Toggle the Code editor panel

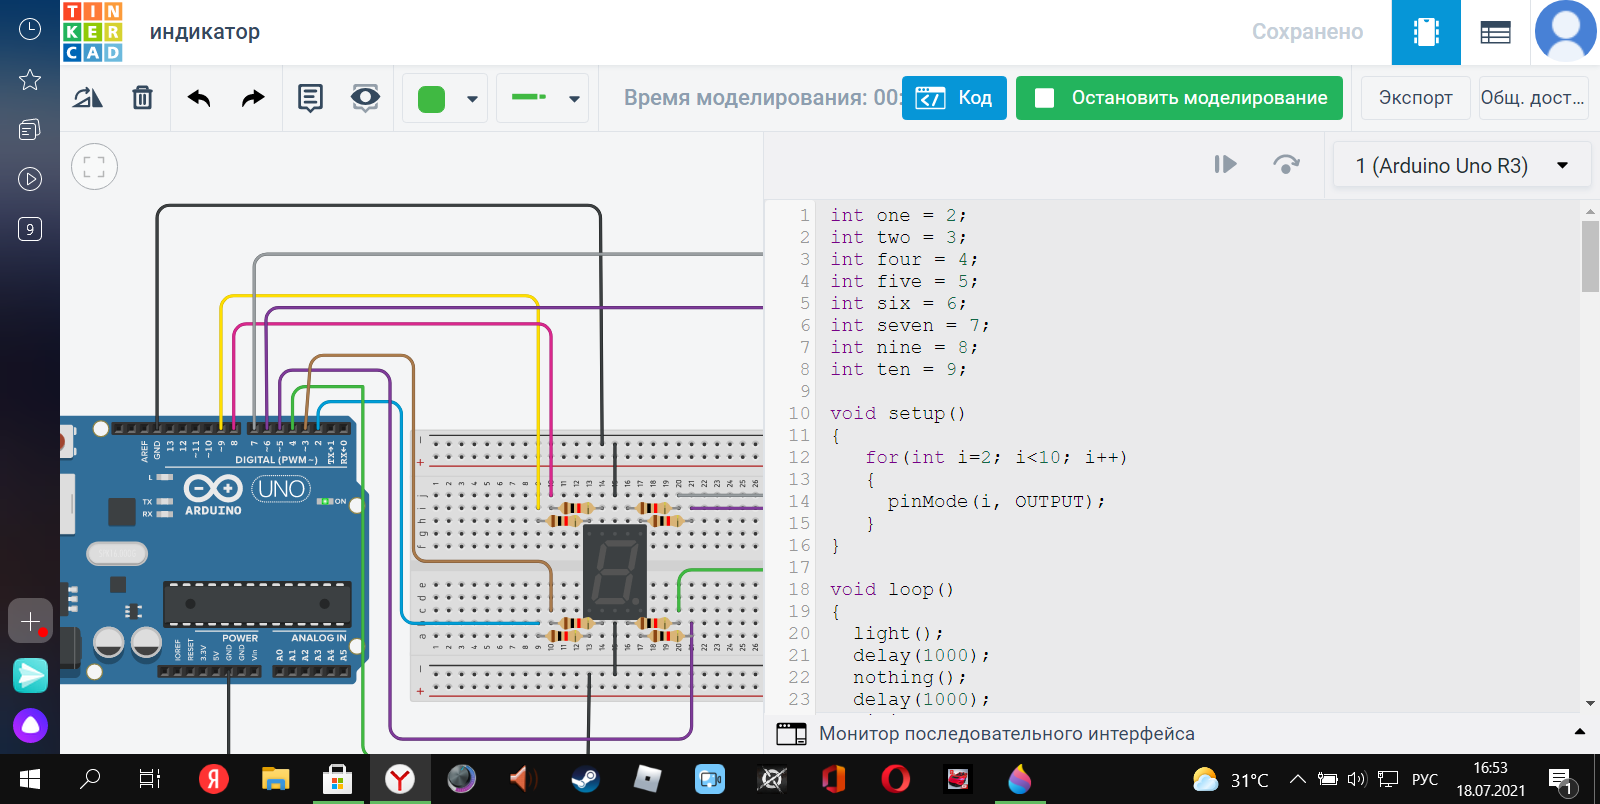[x=954, y=98]
